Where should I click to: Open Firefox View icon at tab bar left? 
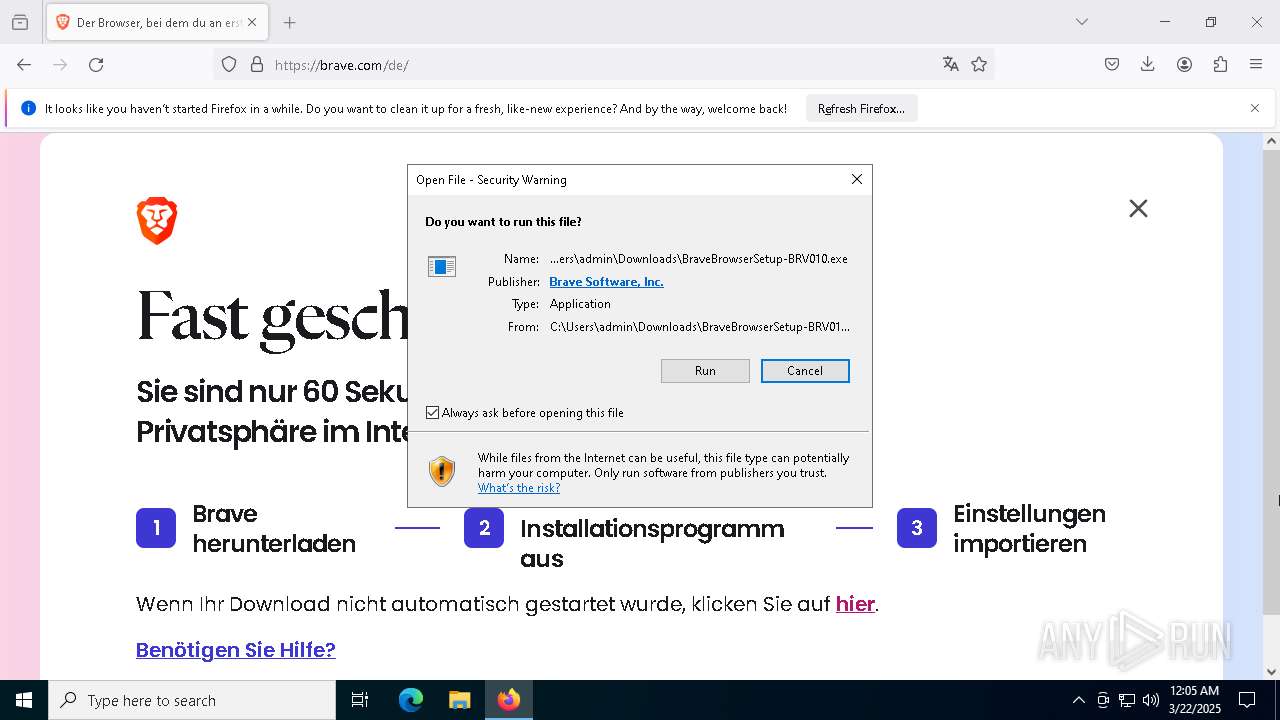[x=20, y=22]
